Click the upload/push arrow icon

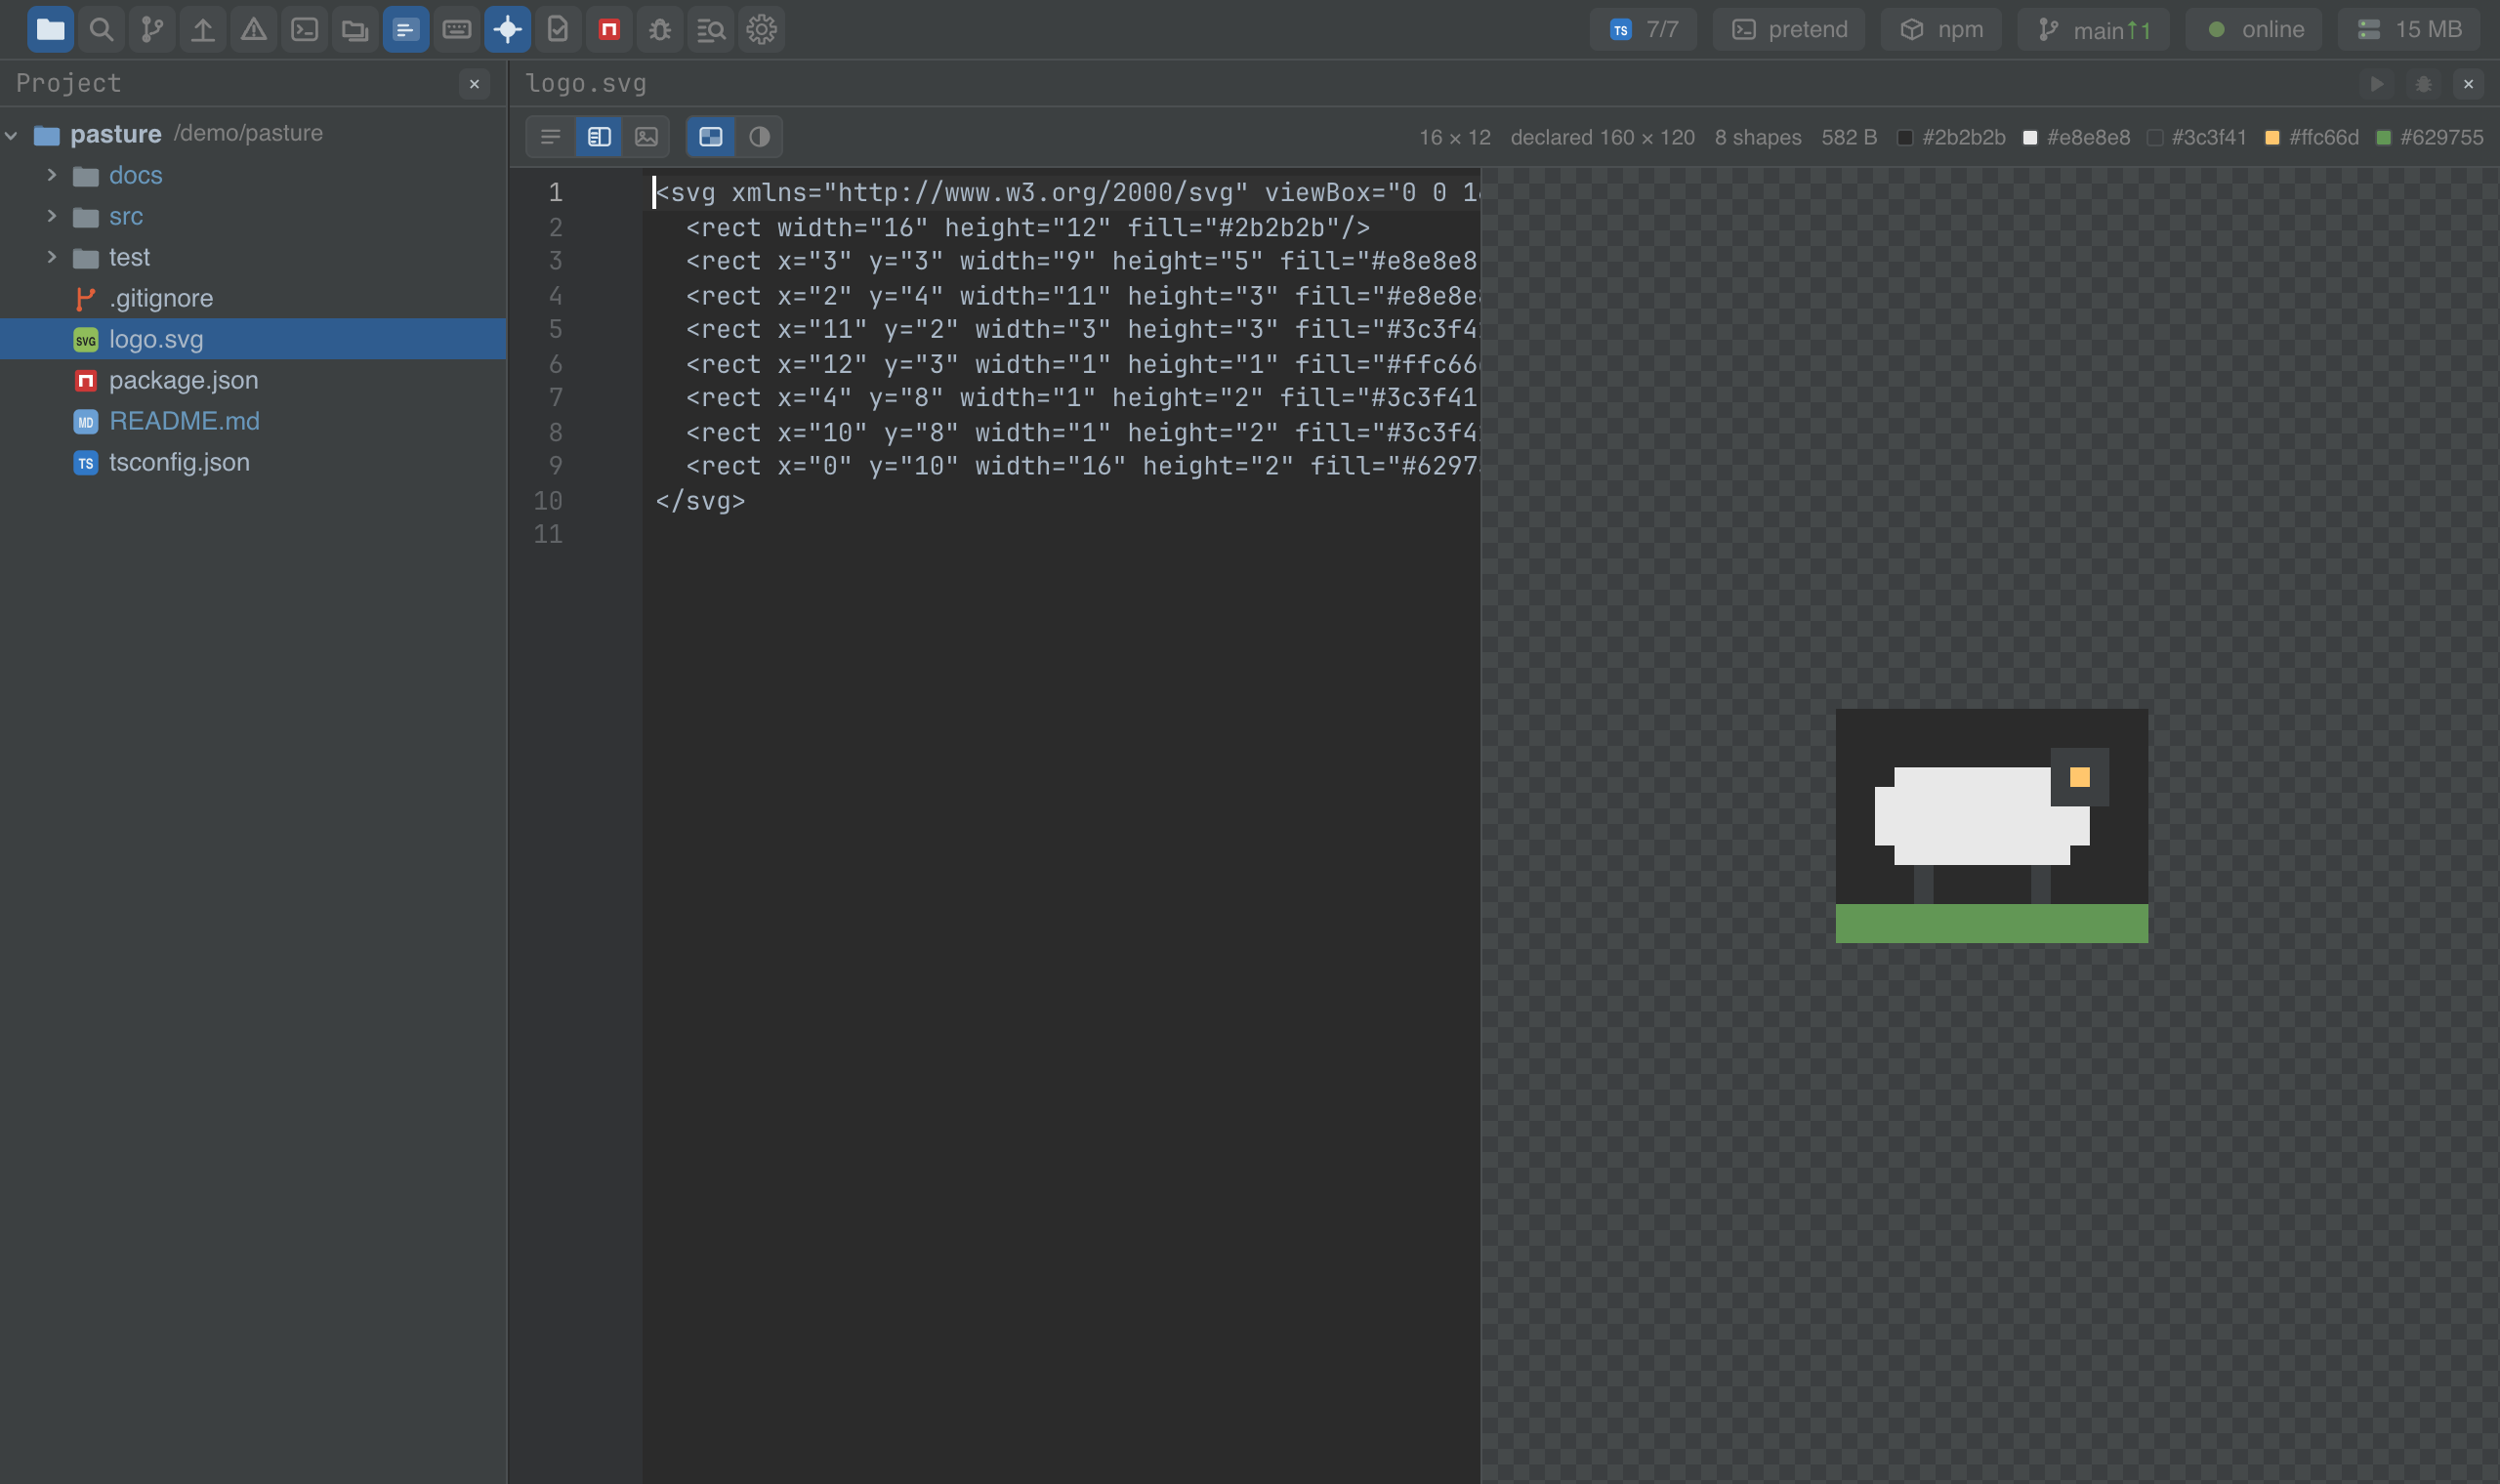(203, 29)
